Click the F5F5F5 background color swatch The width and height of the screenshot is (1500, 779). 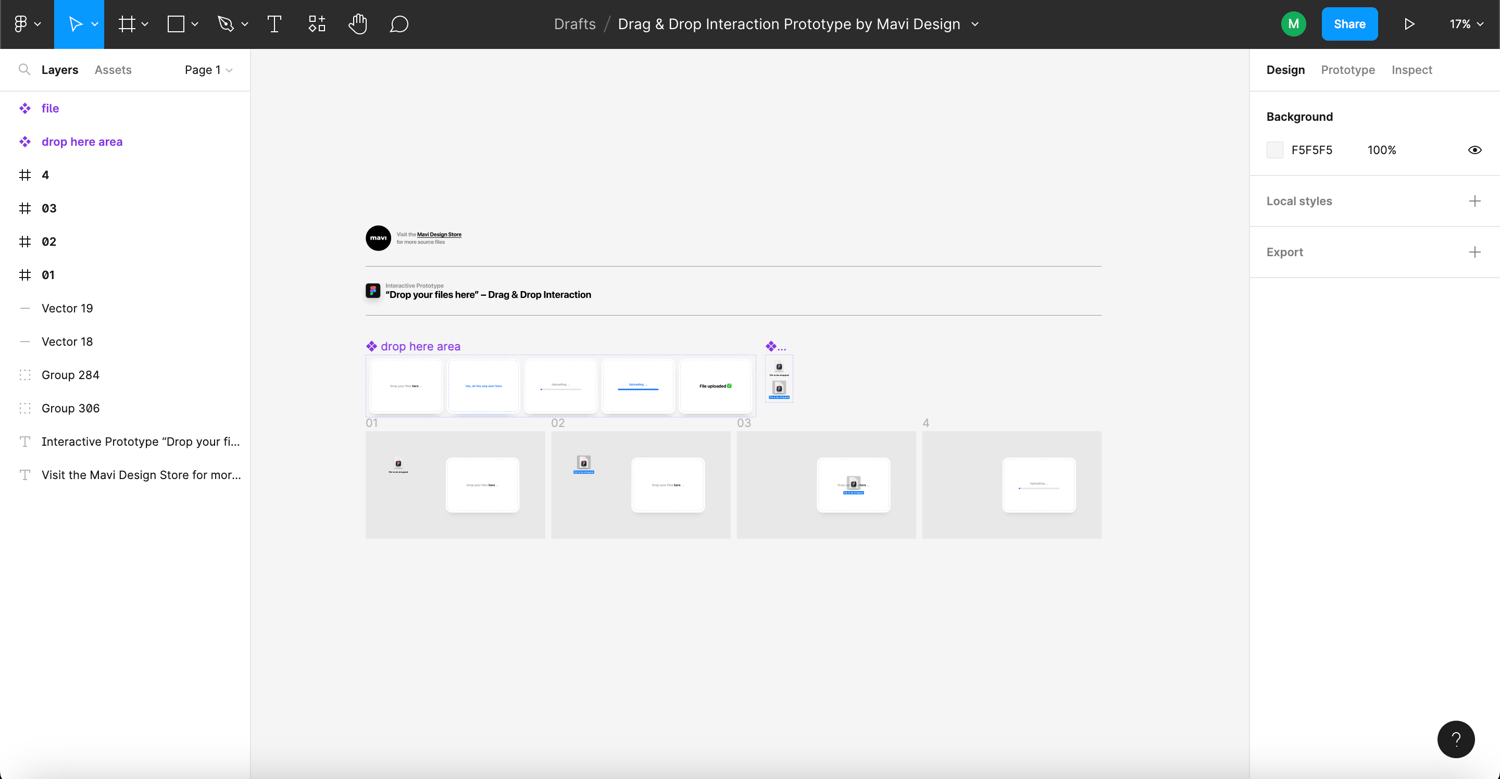(x=1275, y=150)
